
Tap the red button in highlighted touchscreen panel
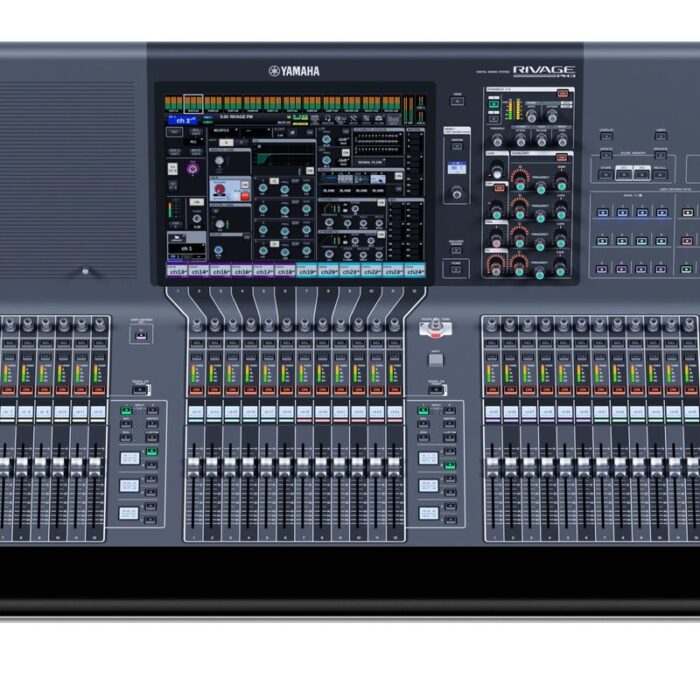point(245,196)
